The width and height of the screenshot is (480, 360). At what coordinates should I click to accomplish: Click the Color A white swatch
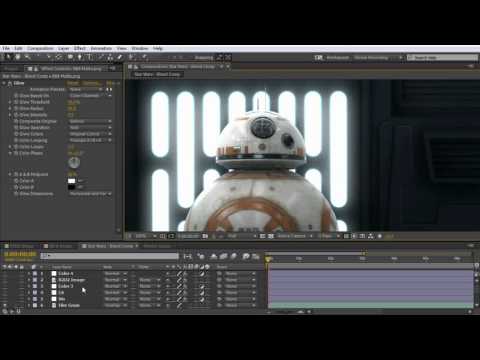(71, 181)
